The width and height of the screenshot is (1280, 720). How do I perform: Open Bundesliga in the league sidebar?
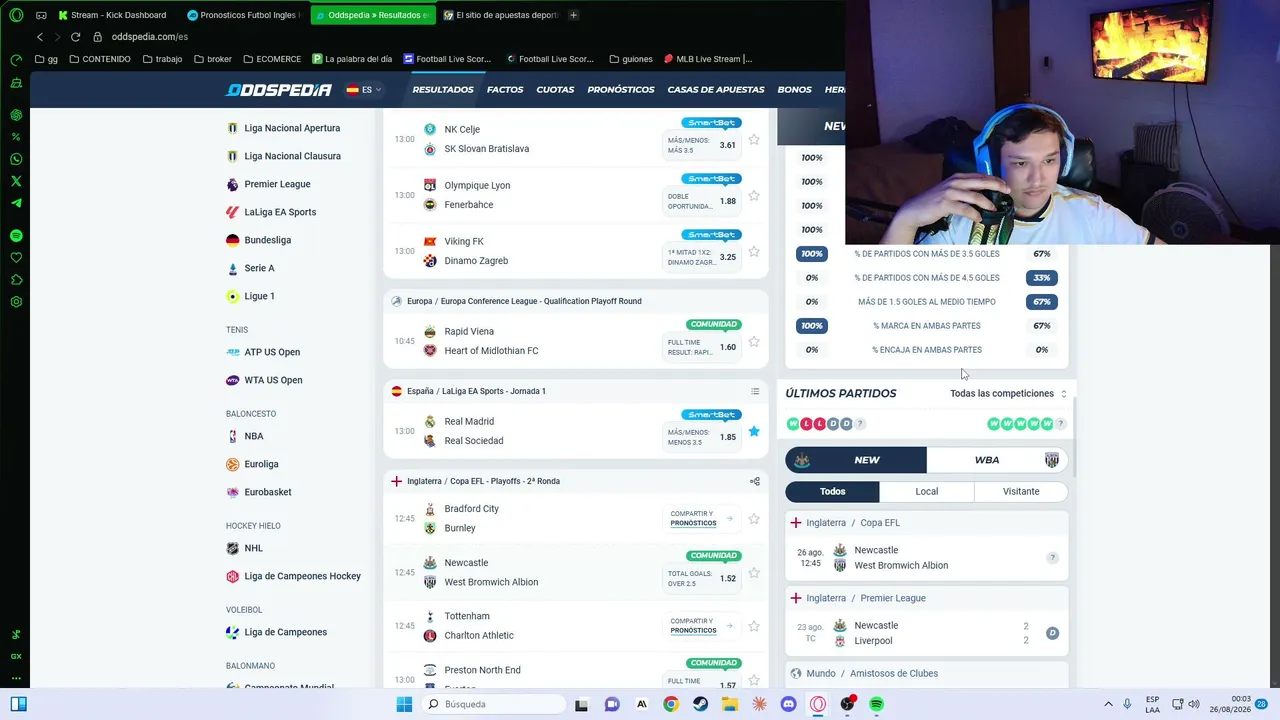[258, 240]
